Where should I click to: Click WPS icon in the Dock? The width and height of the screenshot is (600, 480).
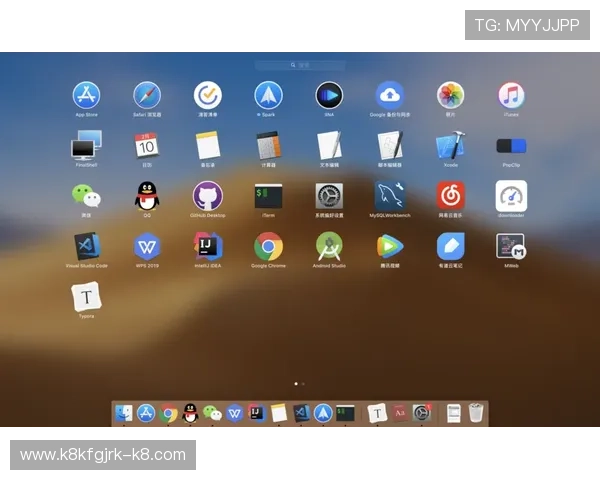click(x=235, y=413)
